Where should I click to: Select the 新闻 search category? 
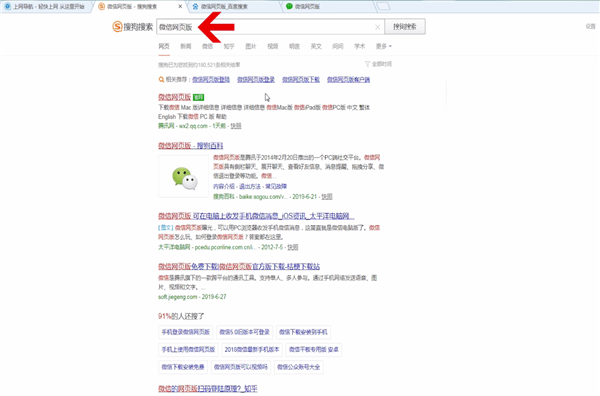[186, 46]
